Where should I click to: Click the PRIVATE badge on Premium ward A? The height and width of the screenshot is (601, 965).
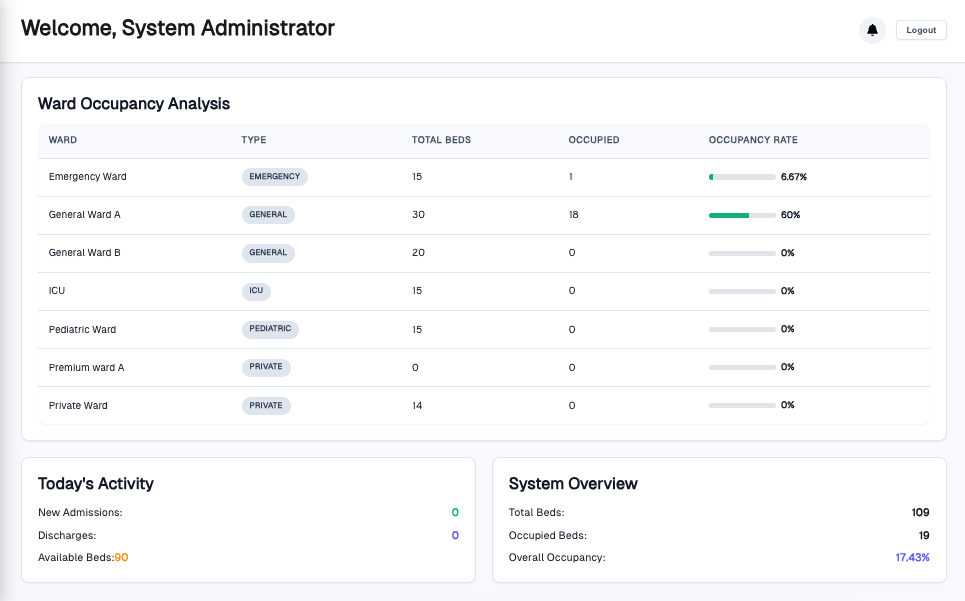266,367
